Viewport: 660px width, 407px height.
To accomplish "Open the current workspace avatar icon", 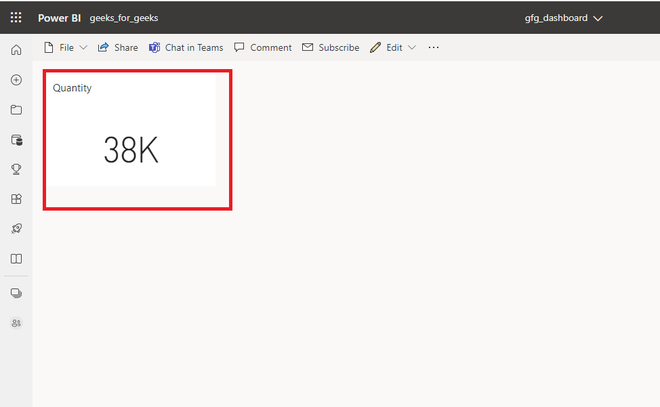I will pos(16,323).
